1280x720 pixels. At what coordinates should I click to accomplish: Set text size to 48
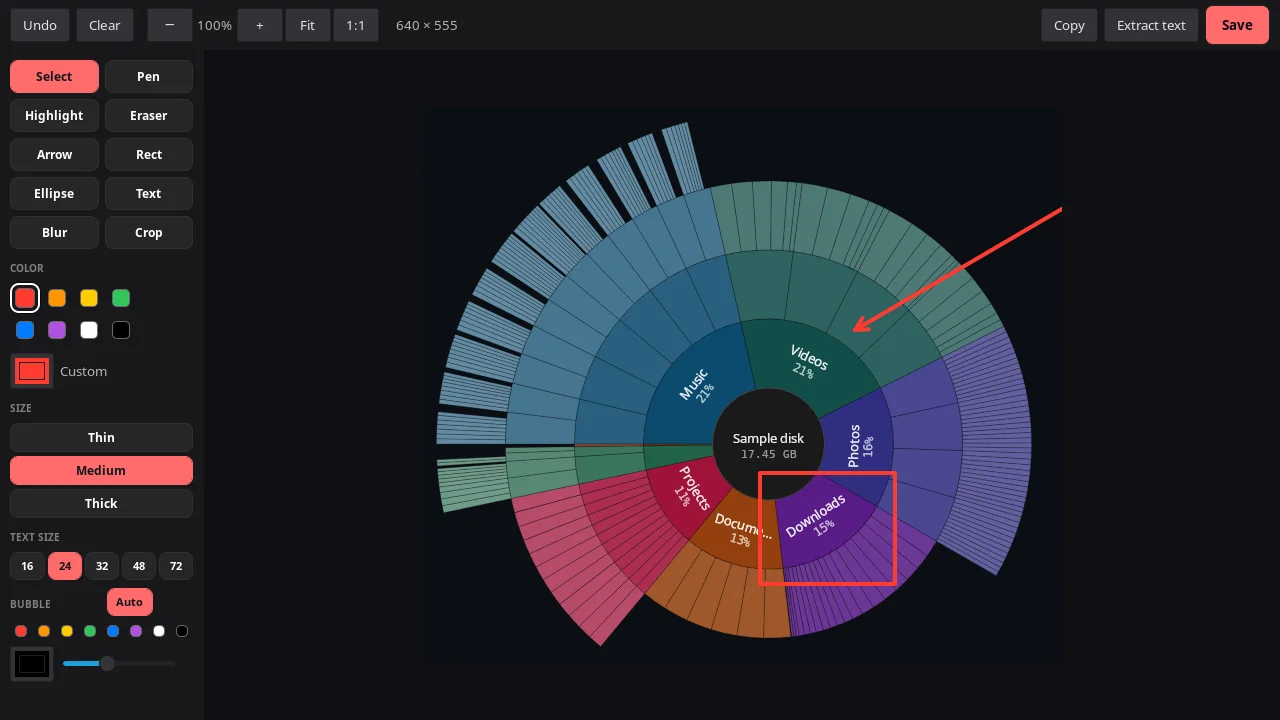coord(139,566)
